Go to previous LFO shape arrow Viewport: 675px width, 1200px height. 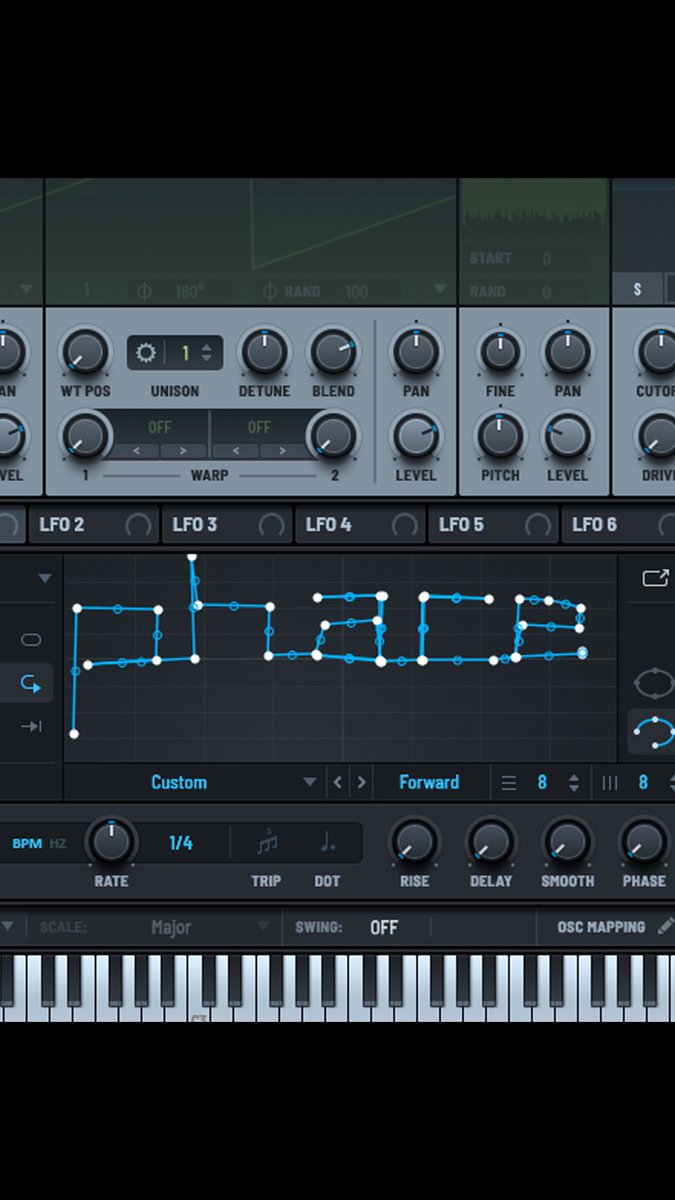(x=338, y=783)
